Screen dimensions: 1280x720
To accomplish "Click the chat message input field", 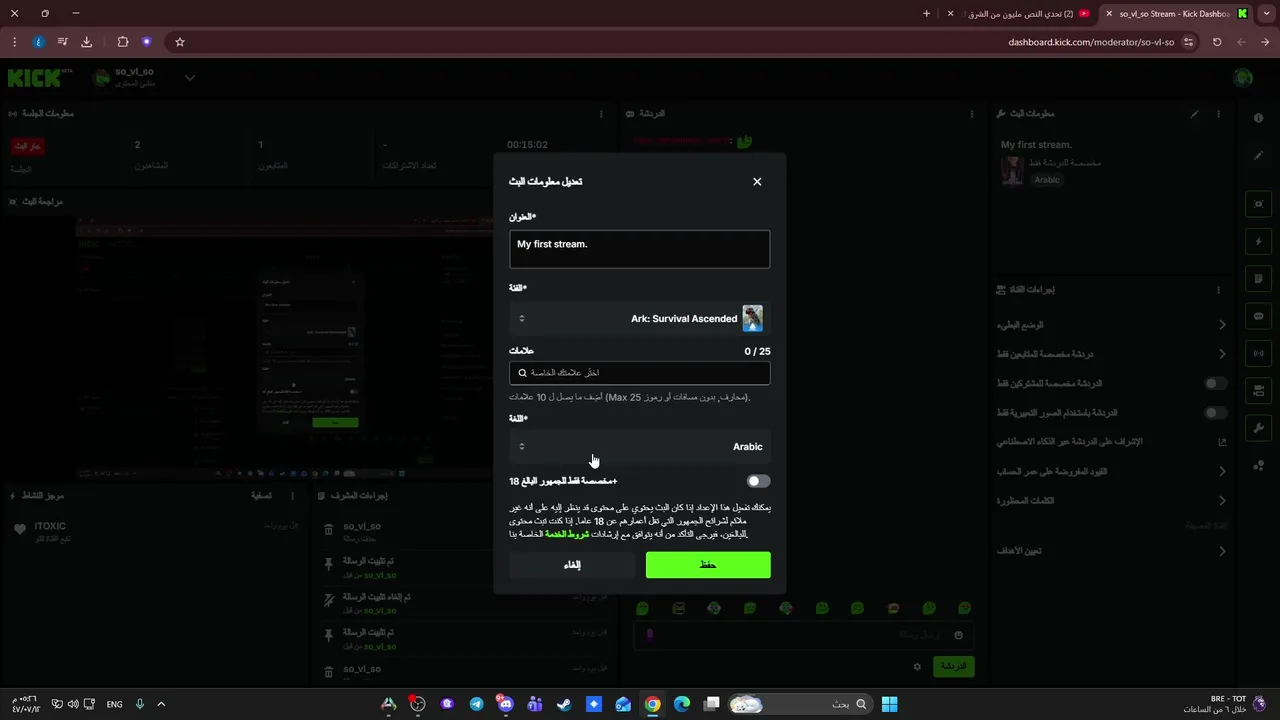I will pos(805,635).
